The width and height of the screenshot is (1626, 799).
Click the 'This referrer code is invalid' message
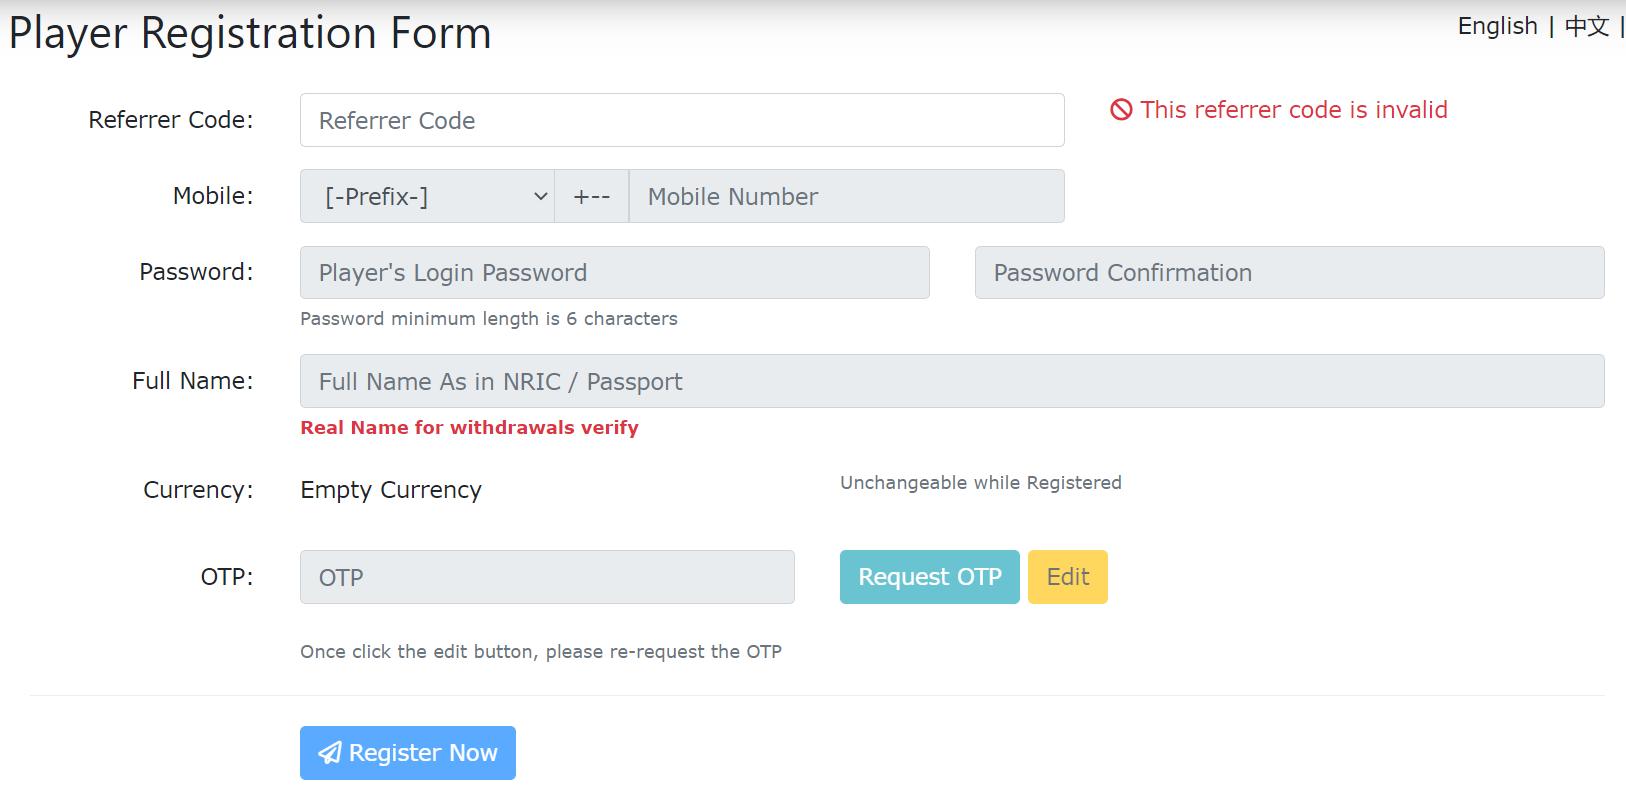point(1294,110)
